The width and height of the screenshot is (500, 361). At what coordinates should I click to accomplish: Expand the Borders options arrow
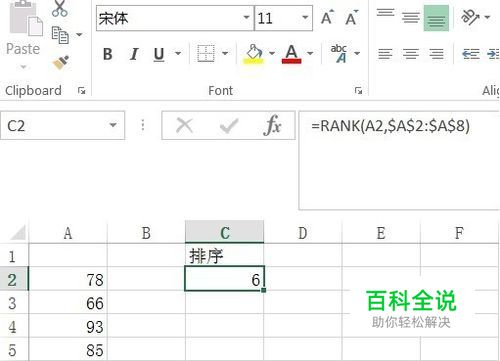click(225, 53)
